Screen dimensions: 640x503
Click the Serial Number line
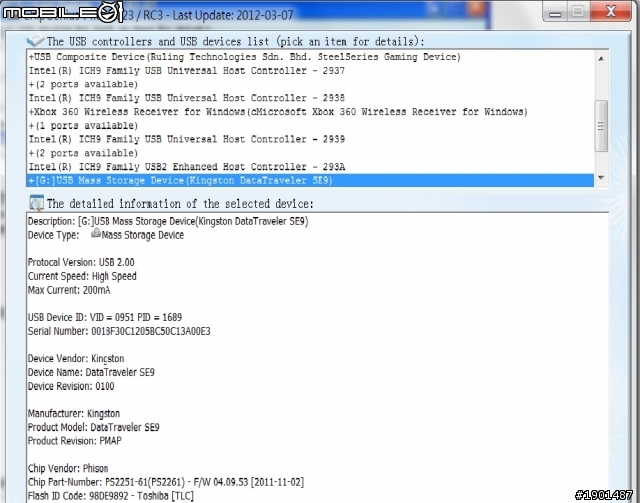[119, 331]
